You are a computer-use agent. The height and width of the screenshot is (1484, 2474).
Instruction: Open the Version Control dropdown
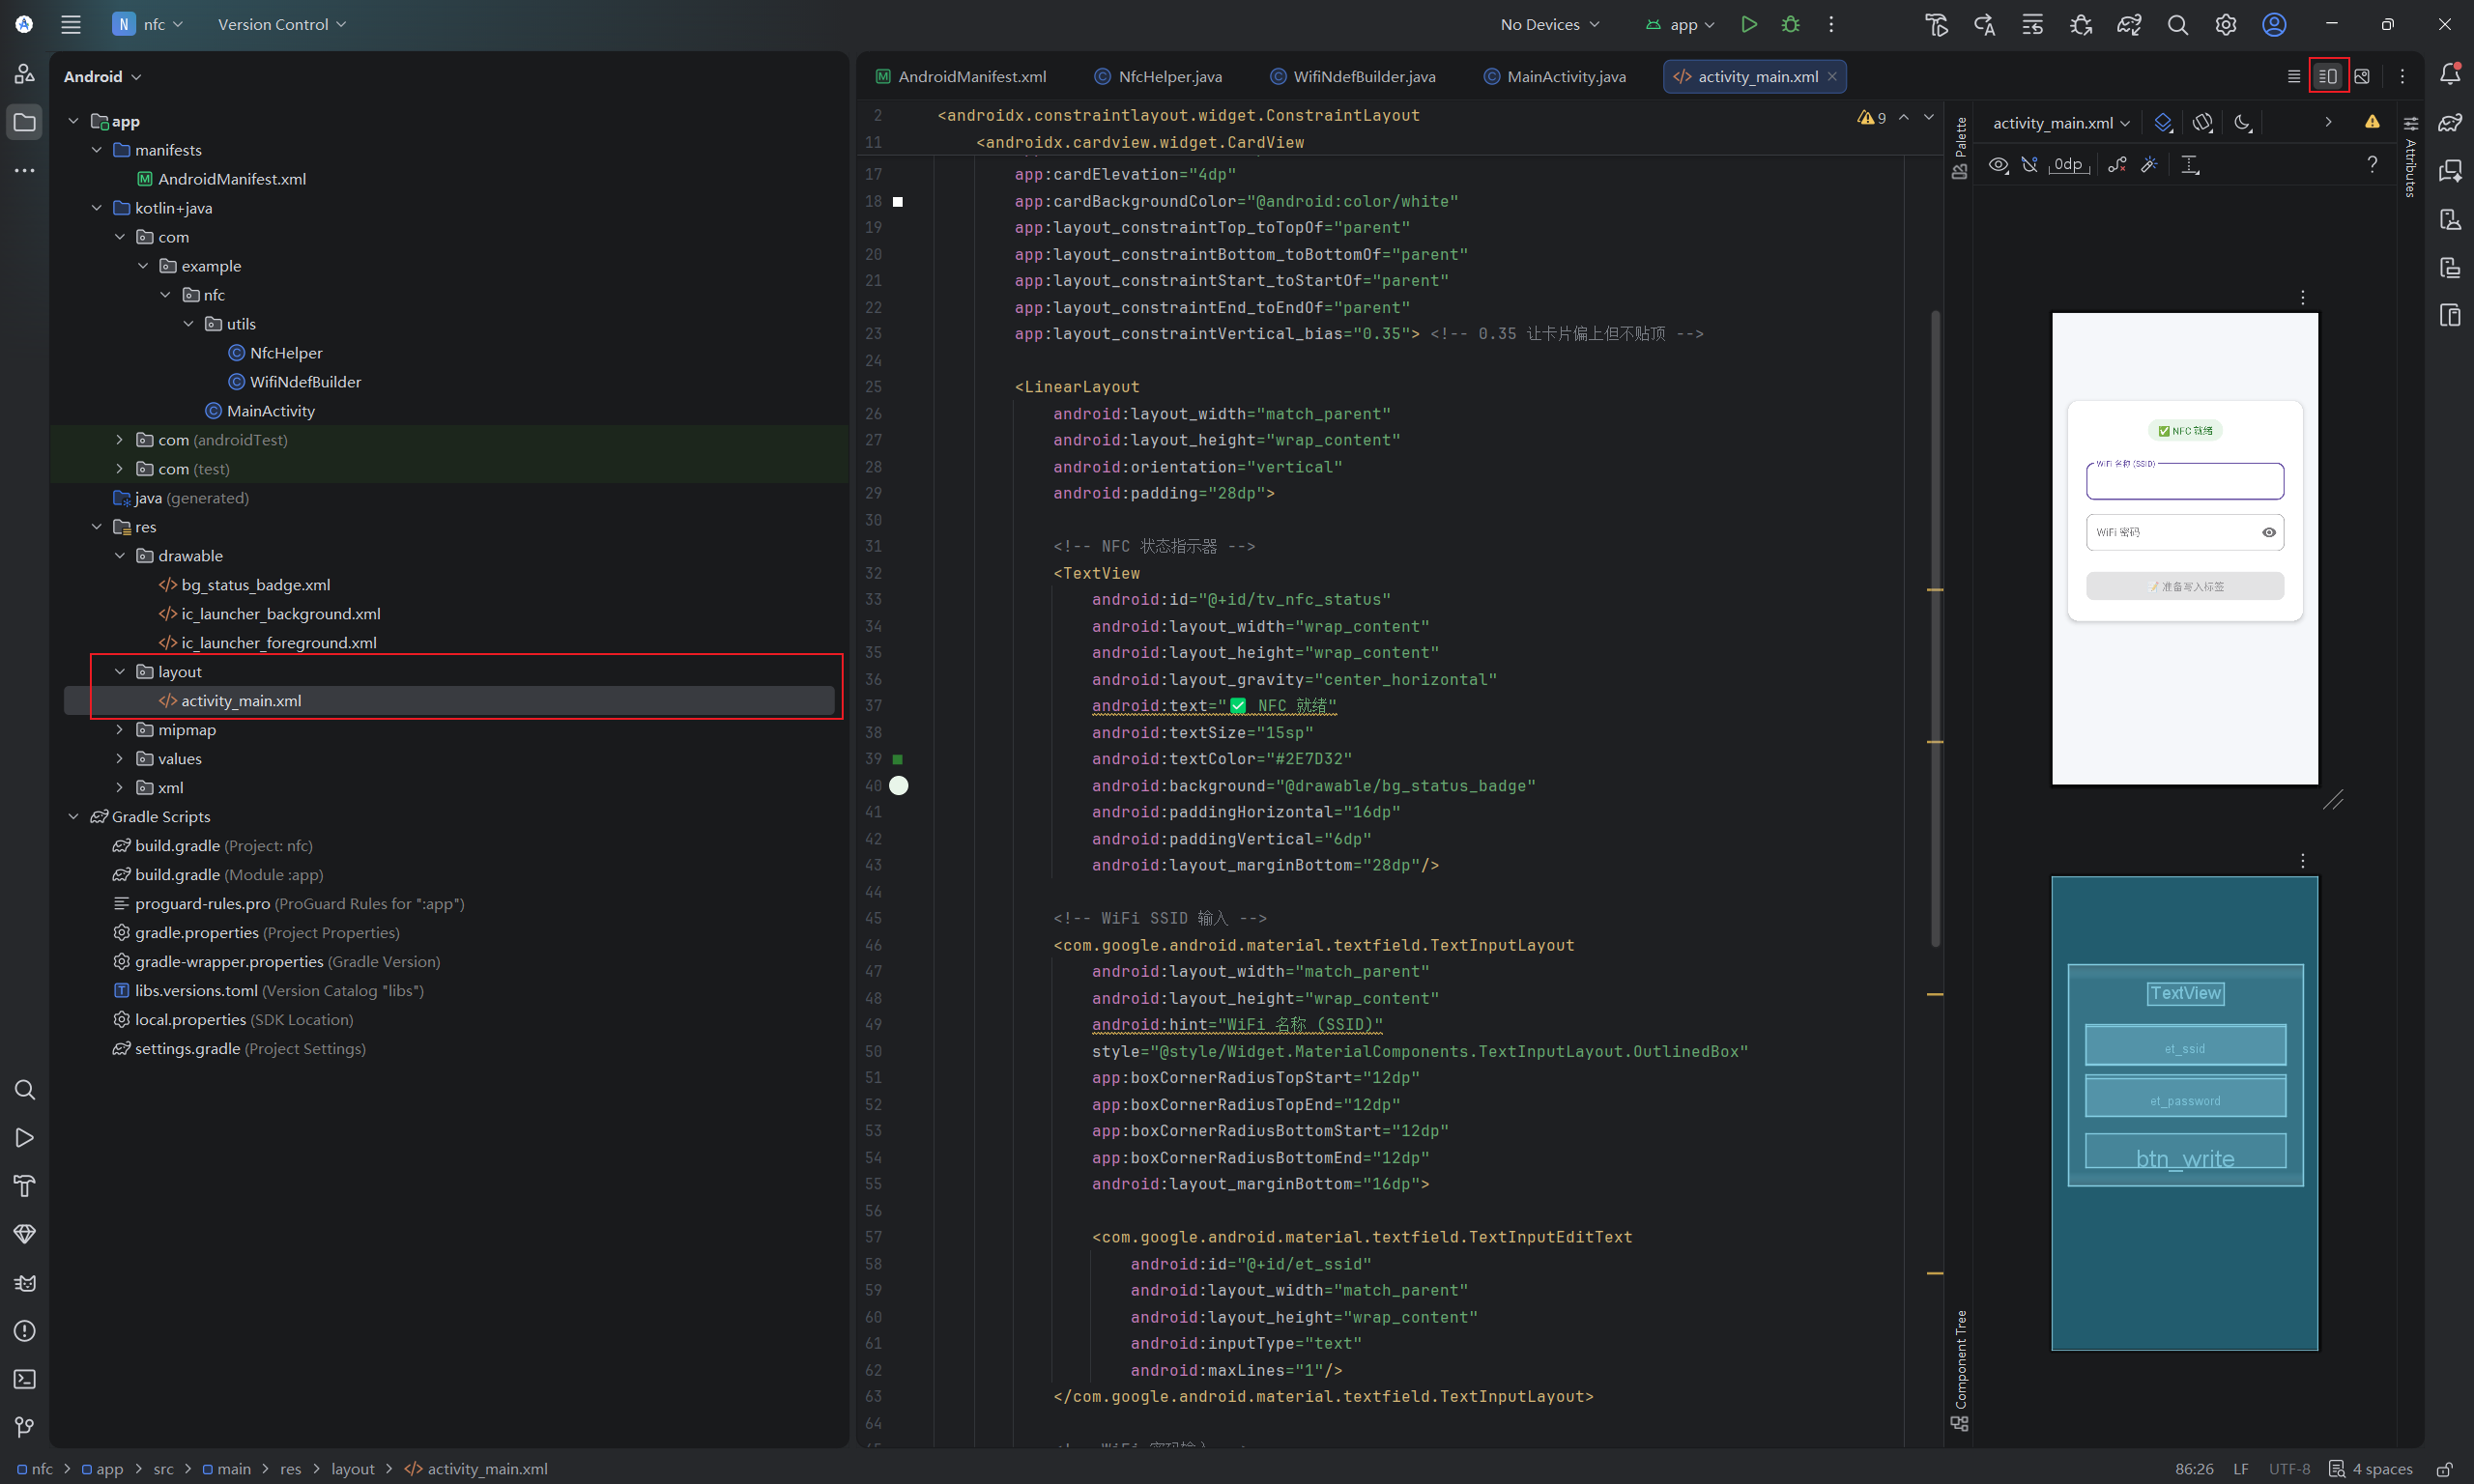pyautogui.click(x=281, y=24)
